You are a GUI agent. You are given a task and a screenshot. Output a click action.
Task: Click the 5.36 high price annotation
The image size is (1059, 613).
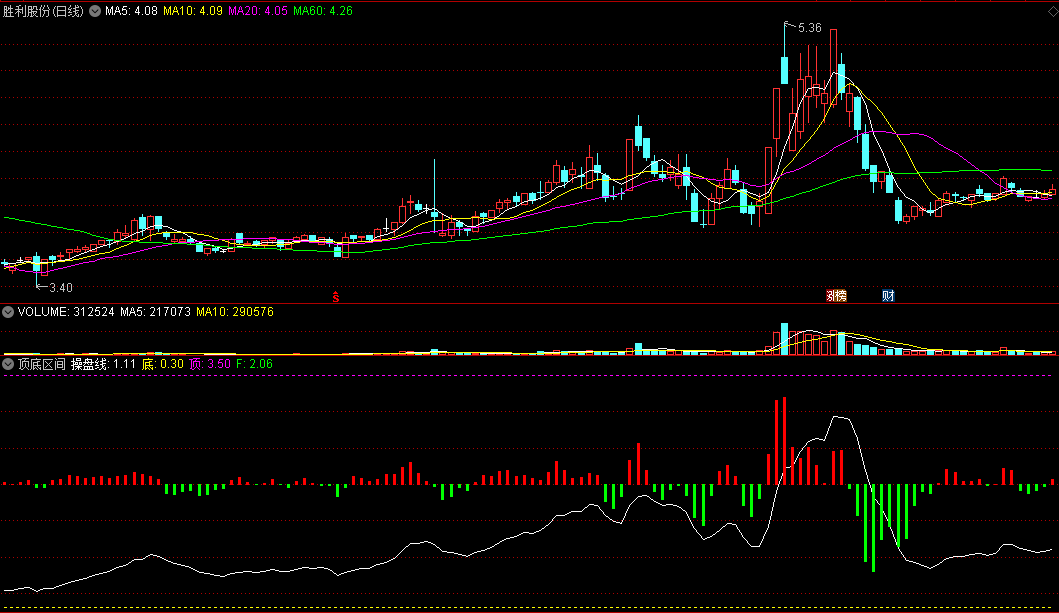click(809, 28)
